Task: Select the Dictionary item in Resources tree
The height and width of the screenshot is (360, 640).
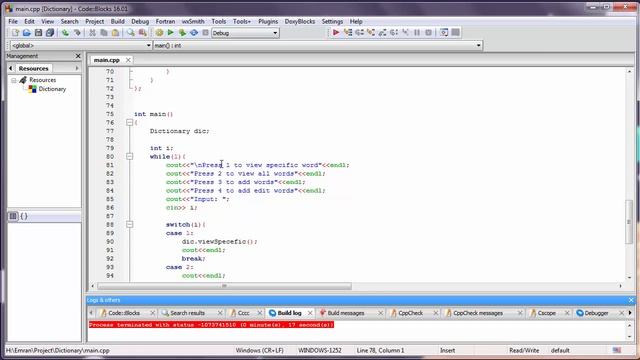Action: (x=52, y=89)
